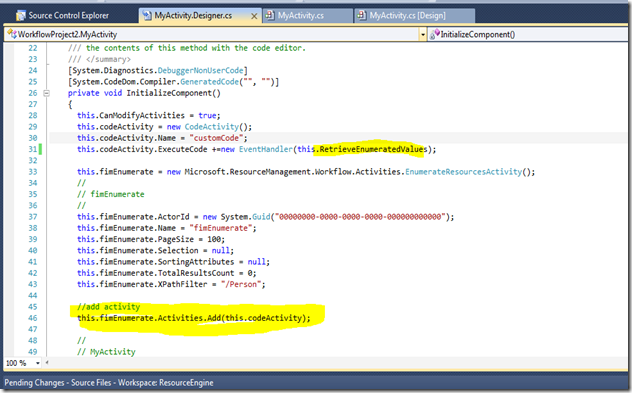Image resolution: width=632 pixels, height=393 pixels.
Task: Click line number 31 in the margin
Action: 33,150
